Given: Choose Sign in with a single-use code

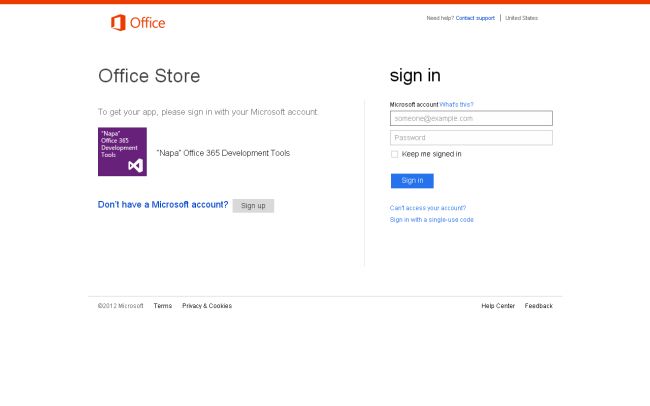Looking at the screenshot, I should [432, 219].
